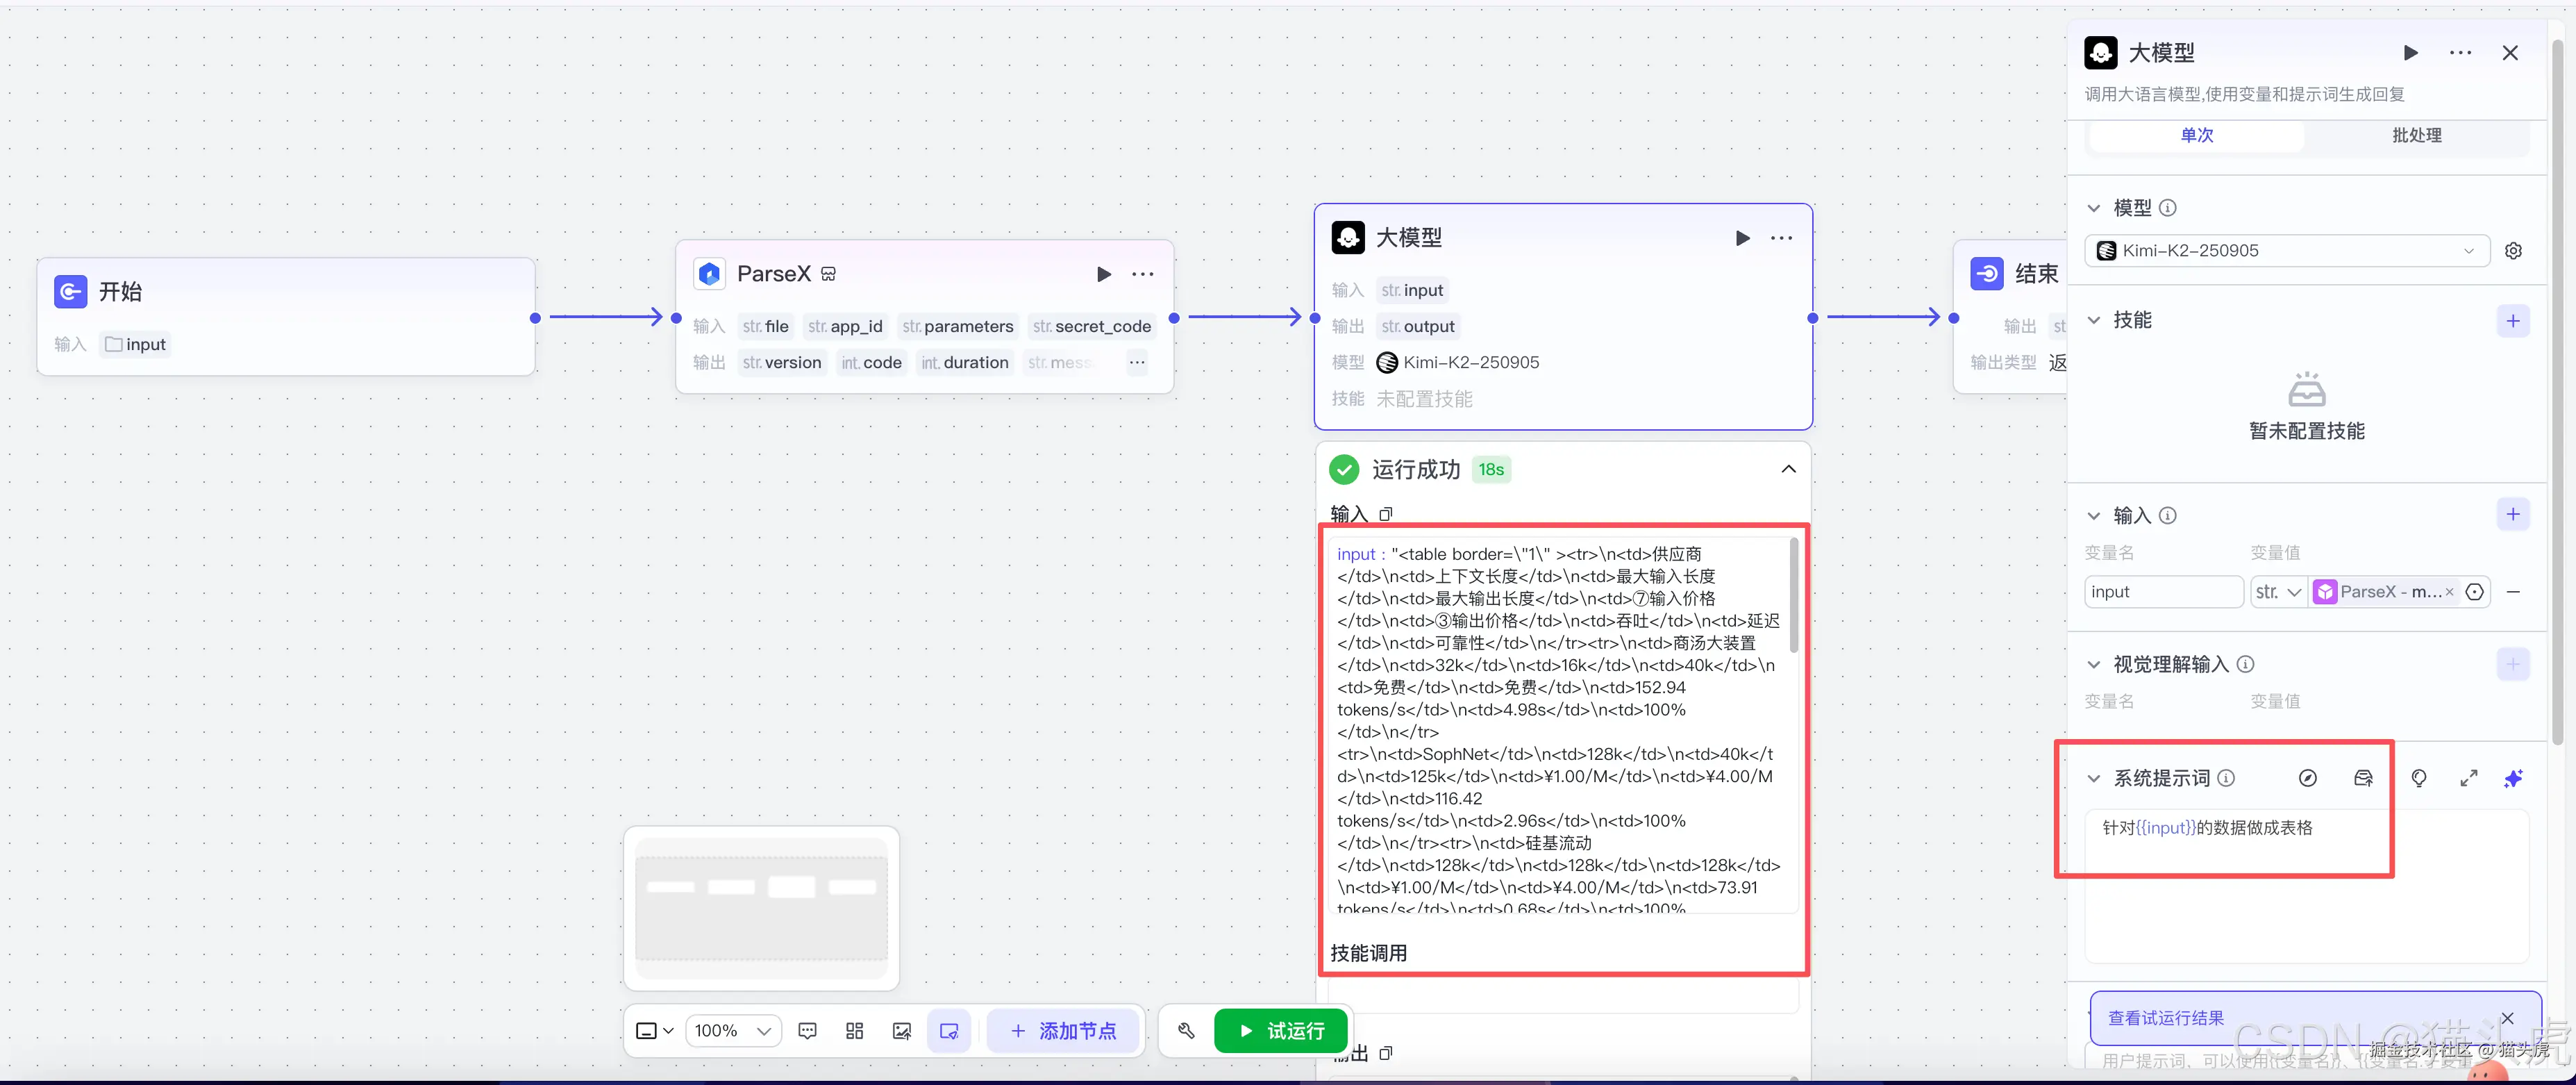Copy the 输入 data using the copy icon
2576x1085 pixels.
coord(1386,514)
